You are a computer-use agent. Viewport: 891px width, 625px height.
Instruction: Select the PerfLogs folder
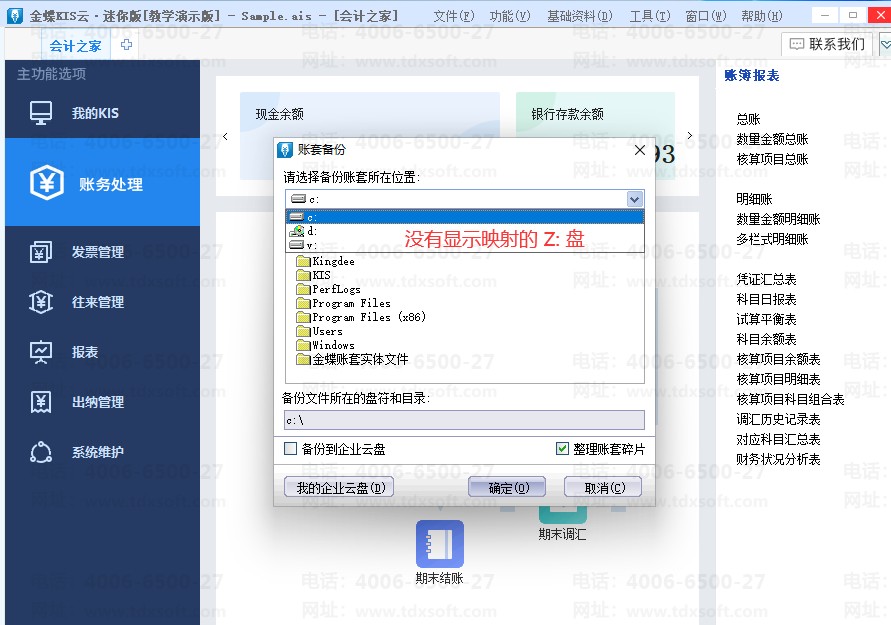[328, 289]
